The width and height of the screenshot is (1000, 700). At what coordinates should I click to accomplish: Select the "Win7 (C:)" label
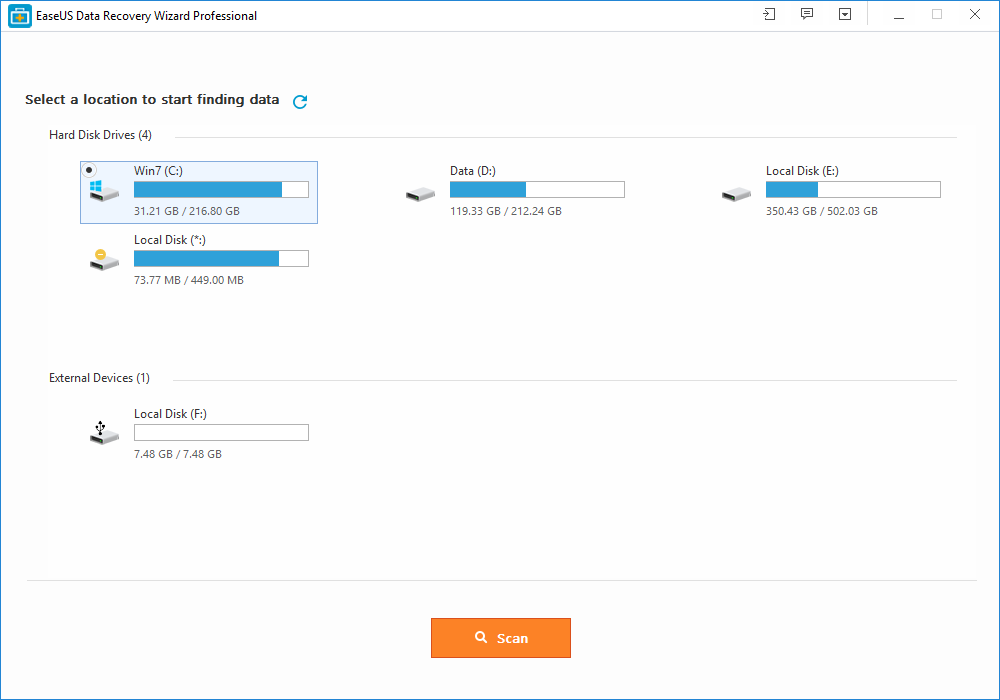[158, 171]
